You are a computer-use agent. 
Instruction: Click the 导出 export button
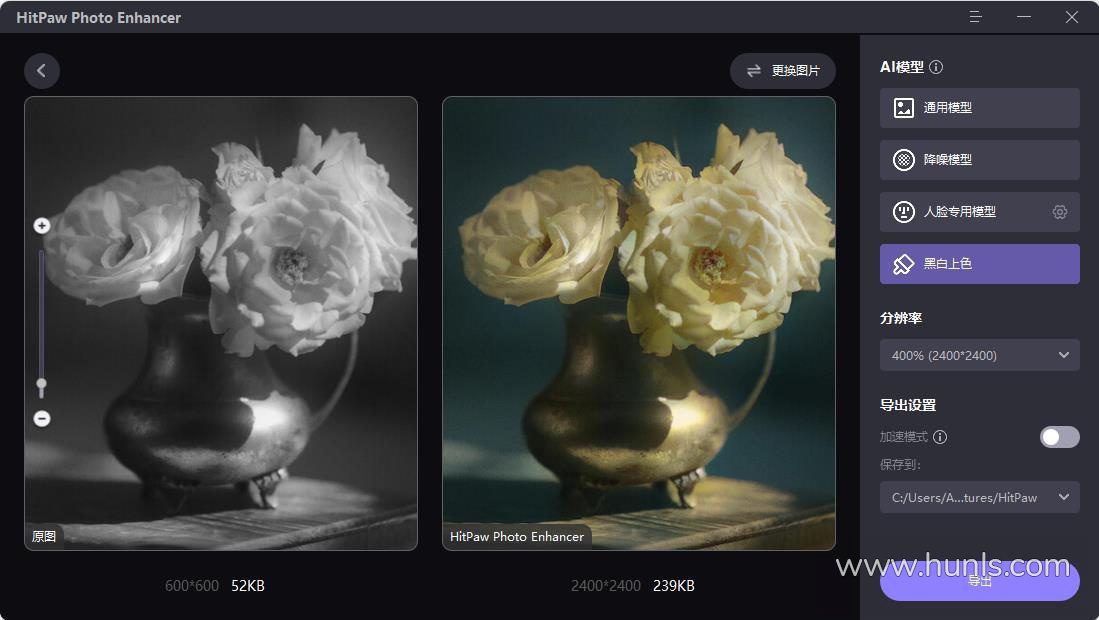979,581
